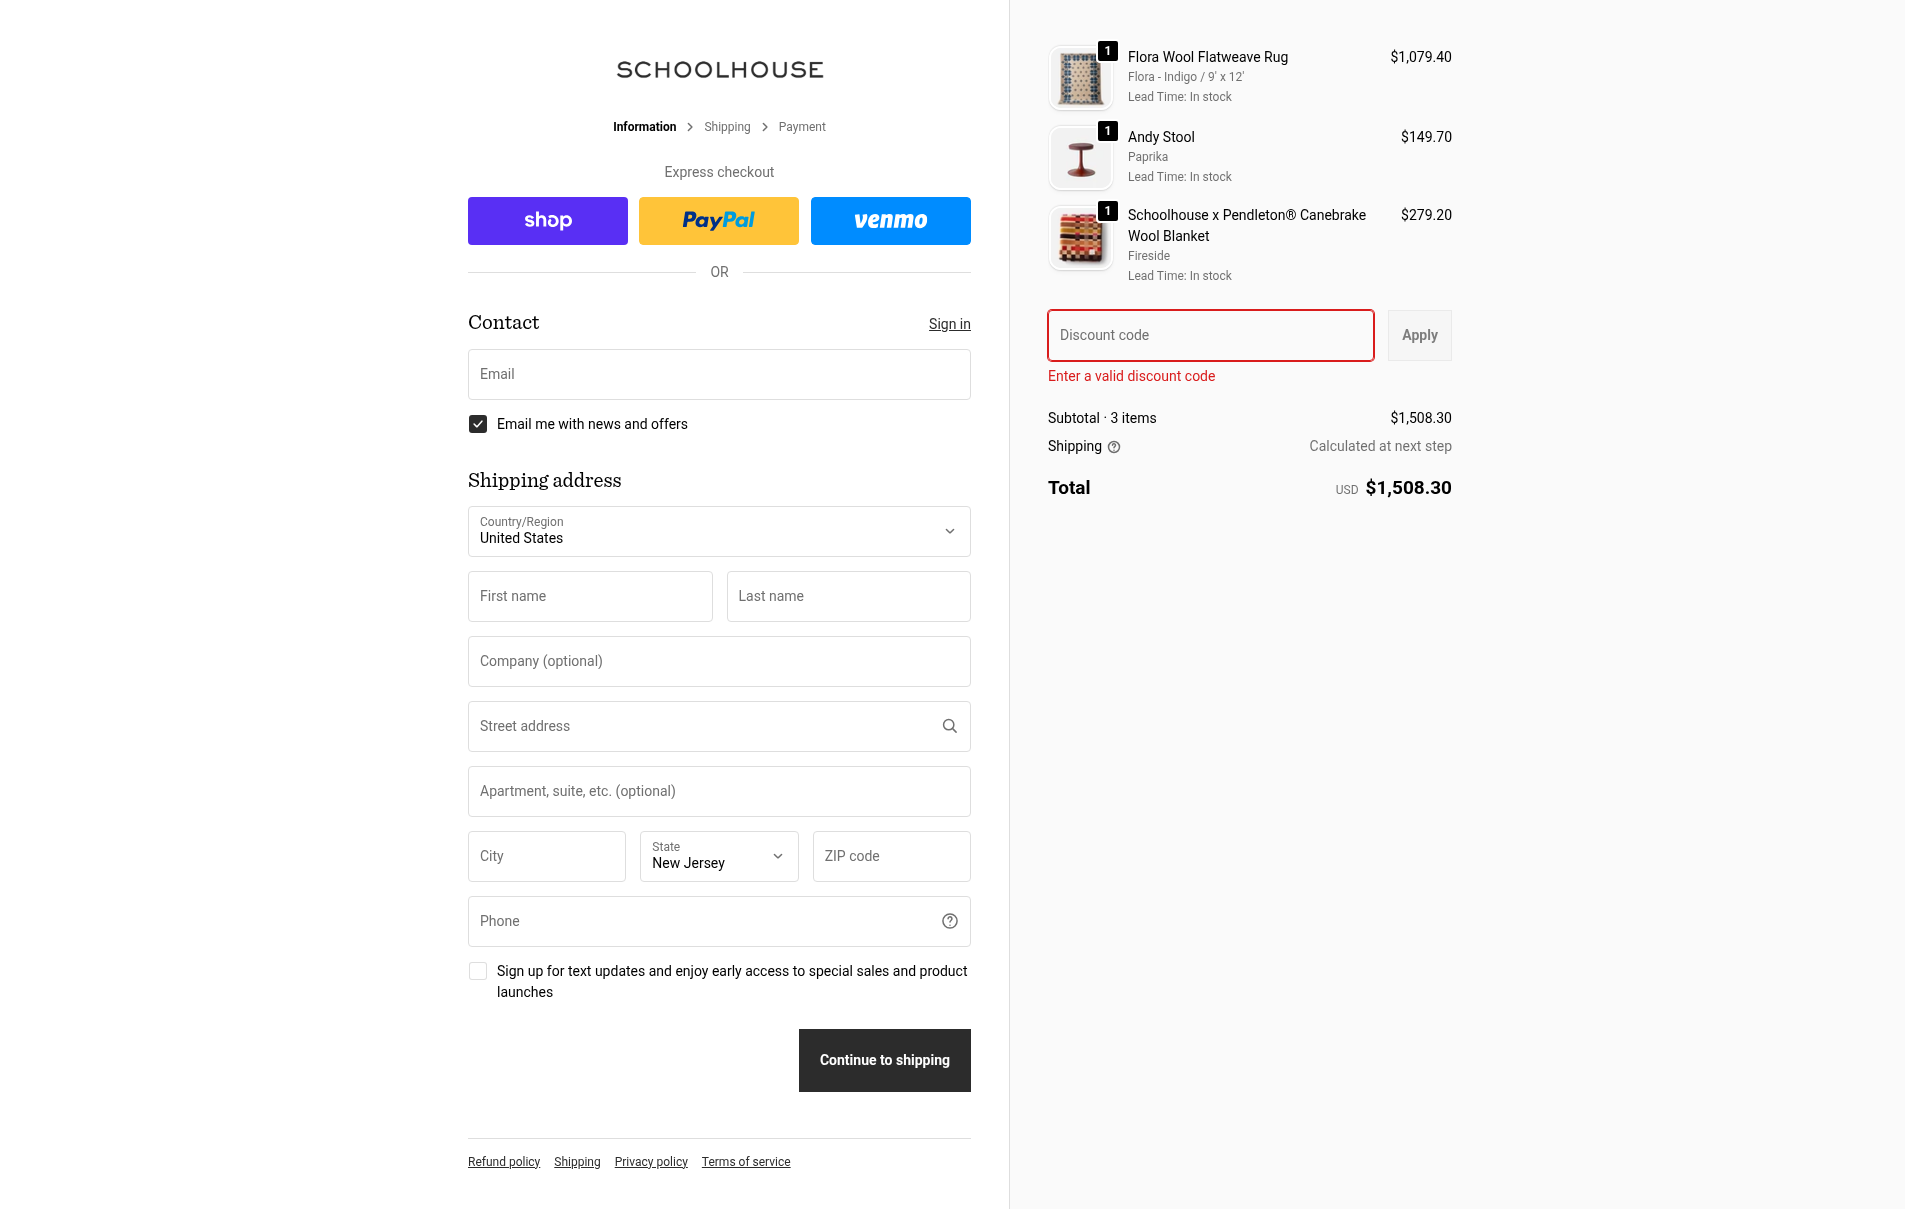
Task: Click the Flora Wool Flatweave Rug thumbnail
Action: coord(1081,78)
